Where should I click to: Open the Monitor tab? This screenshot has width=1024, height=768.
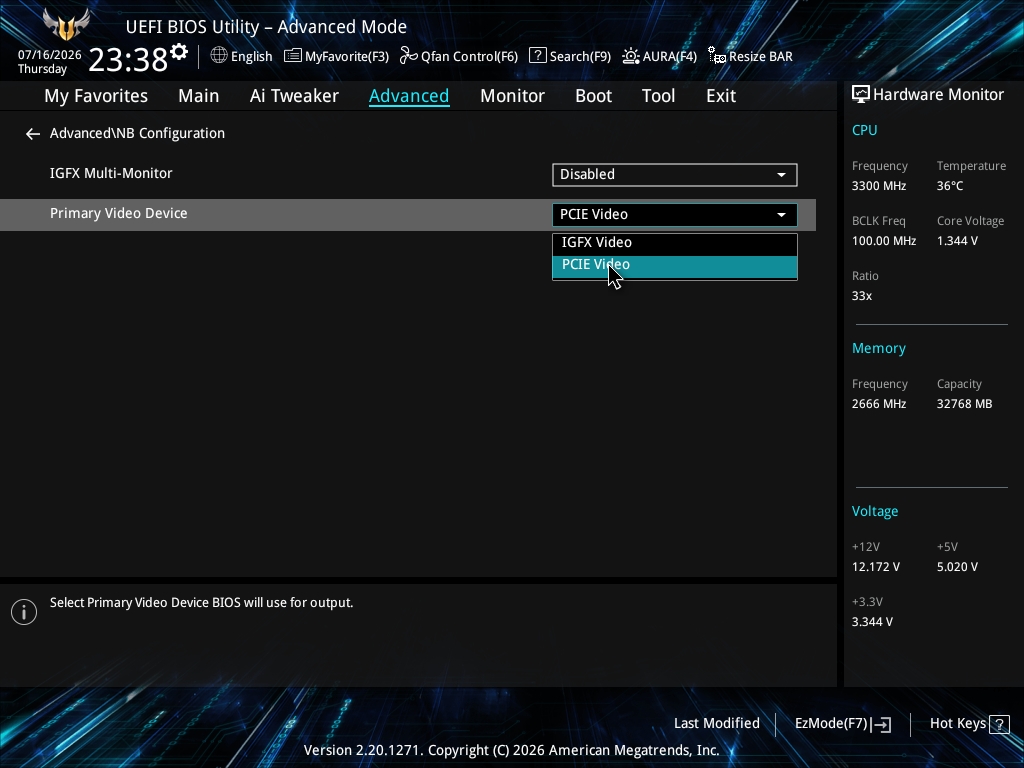tap(513, 96)
